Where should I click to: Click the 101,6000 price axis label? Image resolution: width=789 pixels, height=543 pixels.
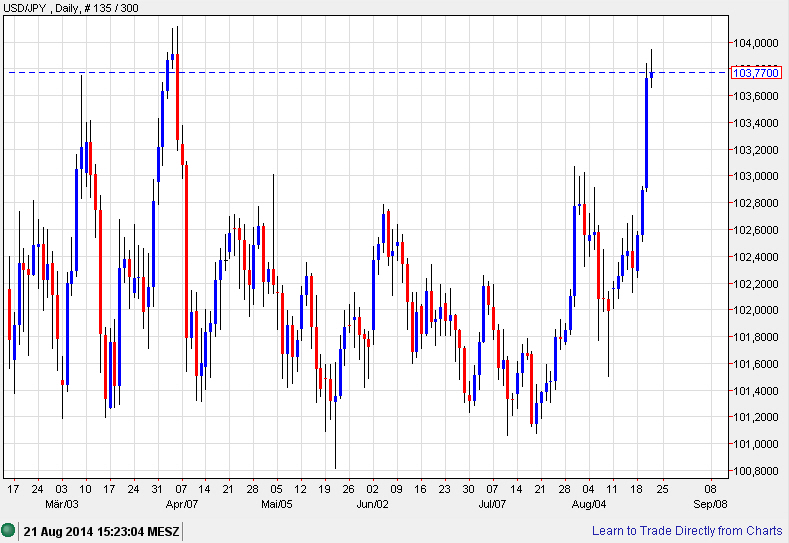coord(755,364)
